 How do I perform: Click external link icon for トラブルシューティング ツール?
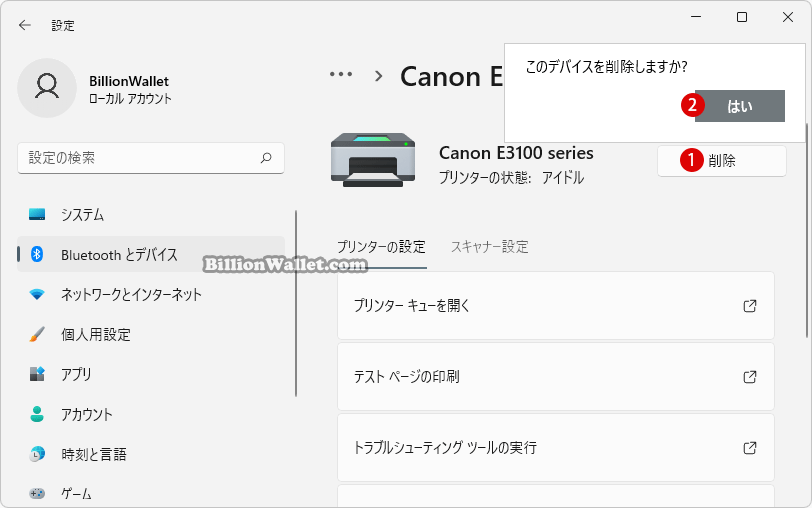tap(750, 447)
